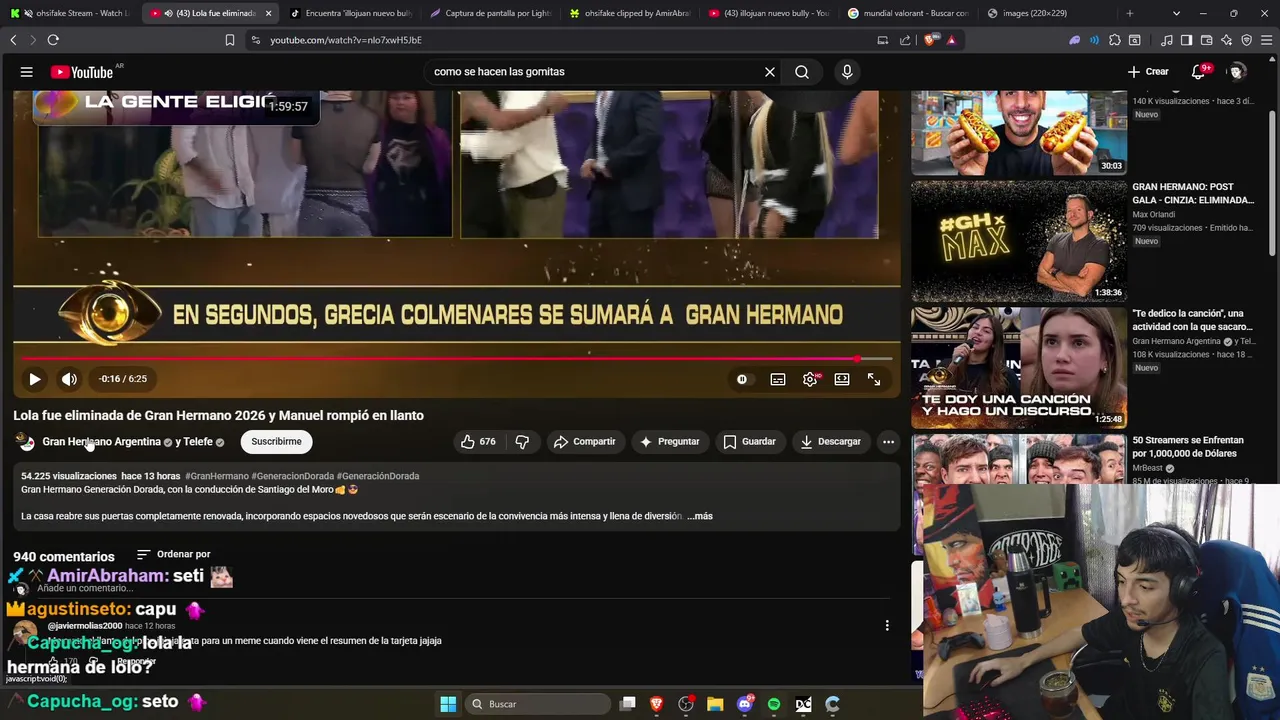Run search with the magnifier button
1280x720 pixels.
click(802, 72)
